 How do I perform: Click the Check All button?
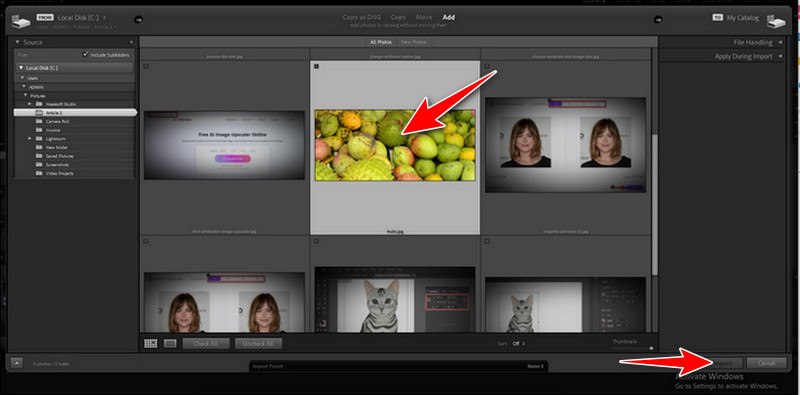pyautogui.click(x=206, y=343)
